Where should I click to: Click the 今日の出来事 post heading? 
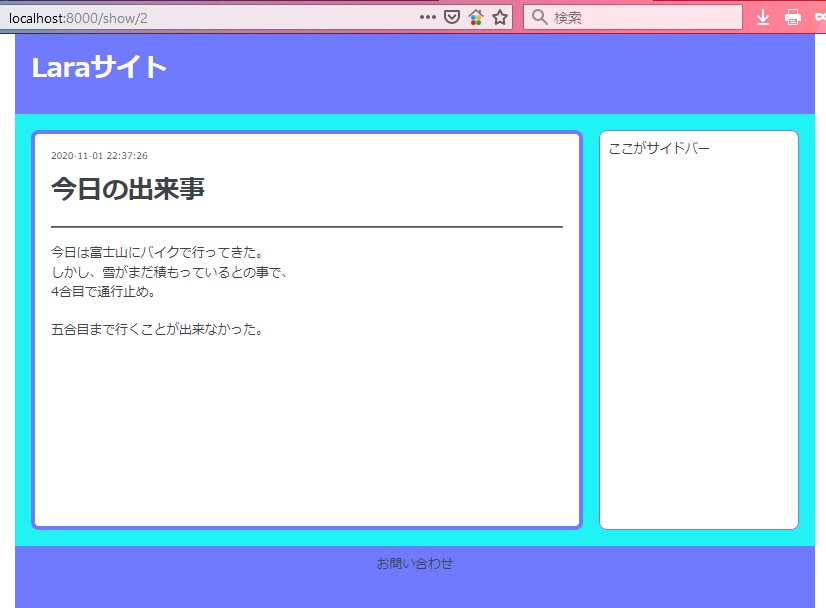pos(128,188)
